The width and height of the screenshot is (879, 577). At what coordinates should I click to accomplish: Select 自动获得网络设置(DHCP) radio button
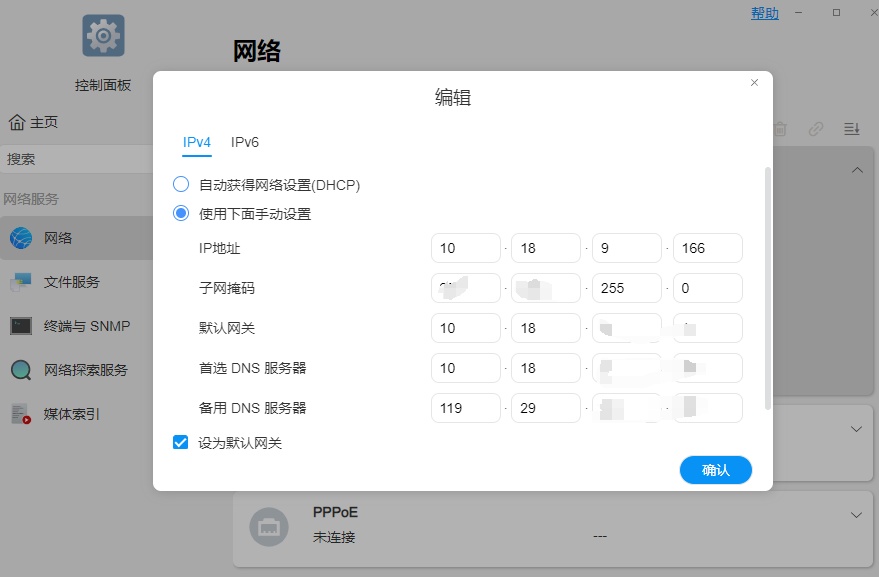(x=181, y=184)
